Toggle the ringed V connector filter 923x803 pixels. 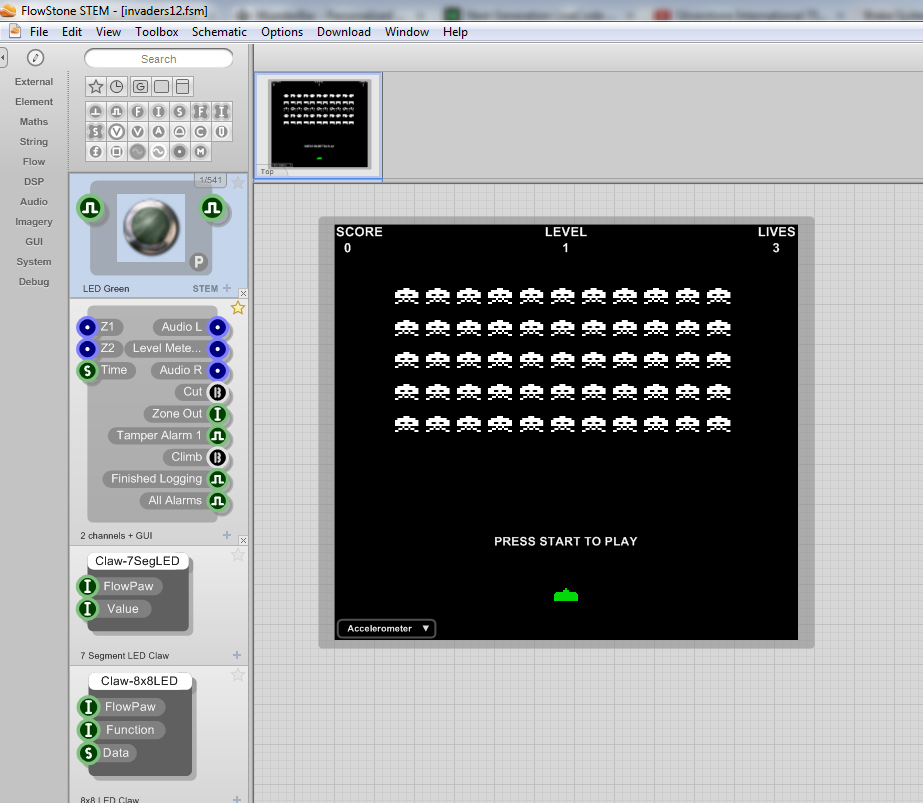coord(117,131)
